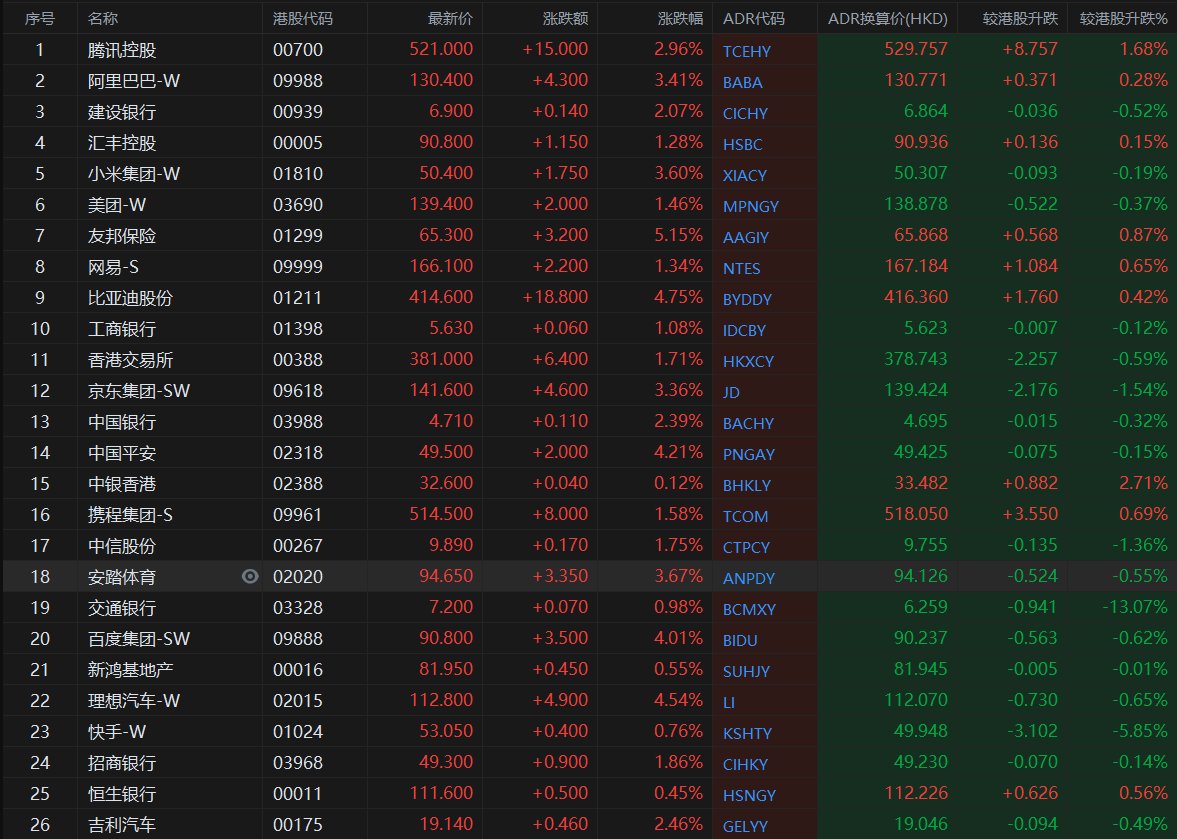Viewport: 1177px width, 839px height.
Task: Open the AAGIY ADR code link
Action: (x=745, y=237)
